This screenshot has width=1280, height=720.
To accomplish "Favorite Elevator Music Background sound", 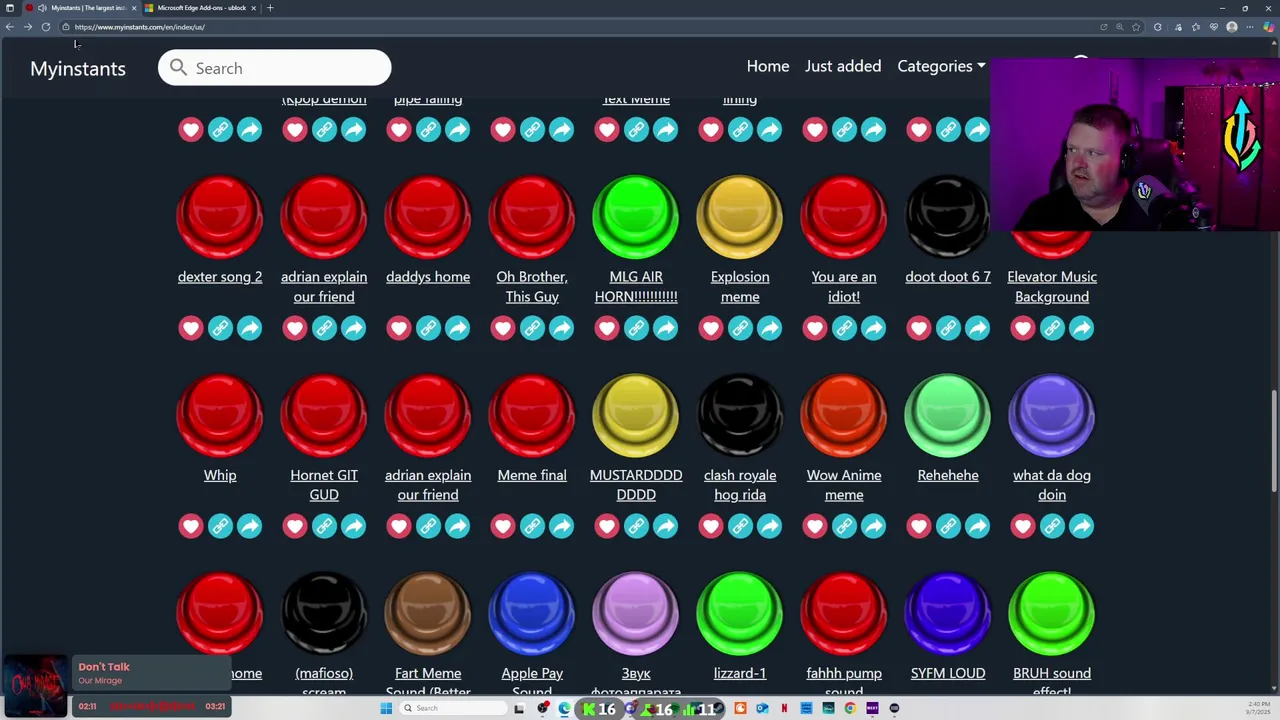I will point(1023,328).
